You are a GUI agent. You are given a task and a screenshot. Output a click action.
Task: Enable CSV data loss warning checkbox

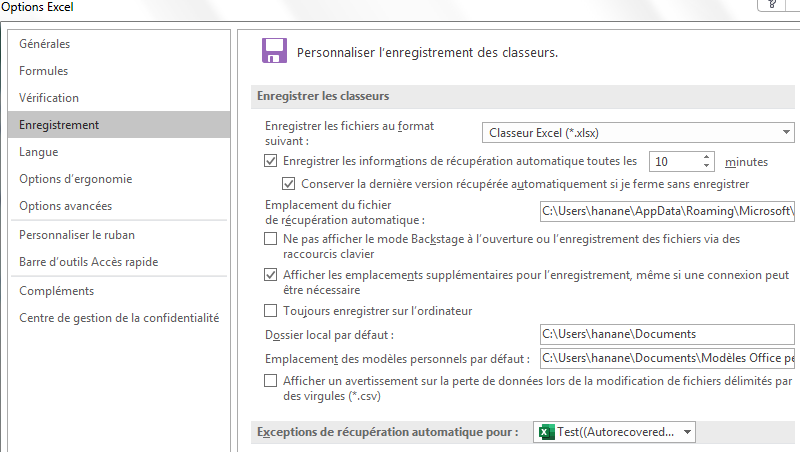[x=271, y=381]
